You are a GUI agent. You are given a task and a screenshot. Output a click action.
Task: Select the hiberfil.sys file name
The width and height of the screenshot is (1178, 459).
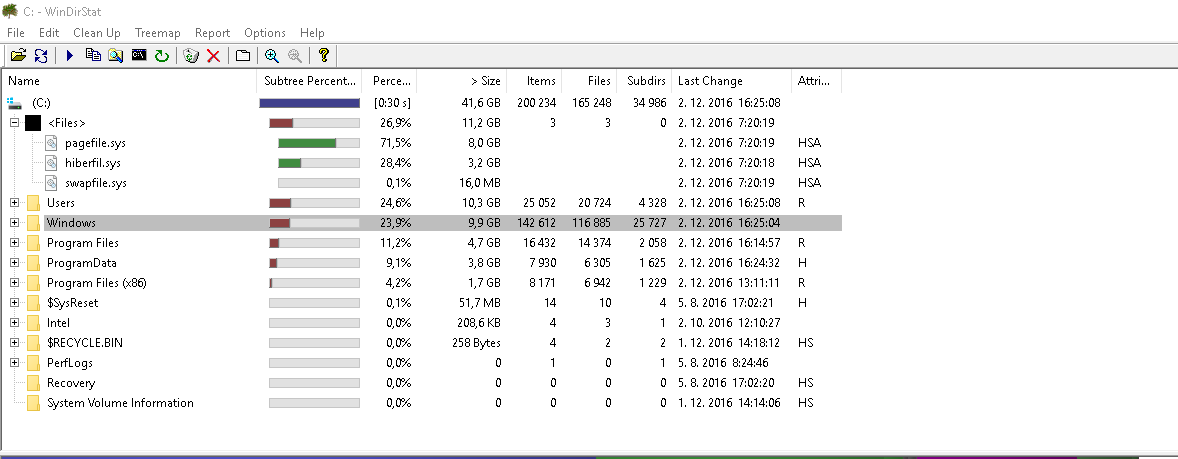92,163
